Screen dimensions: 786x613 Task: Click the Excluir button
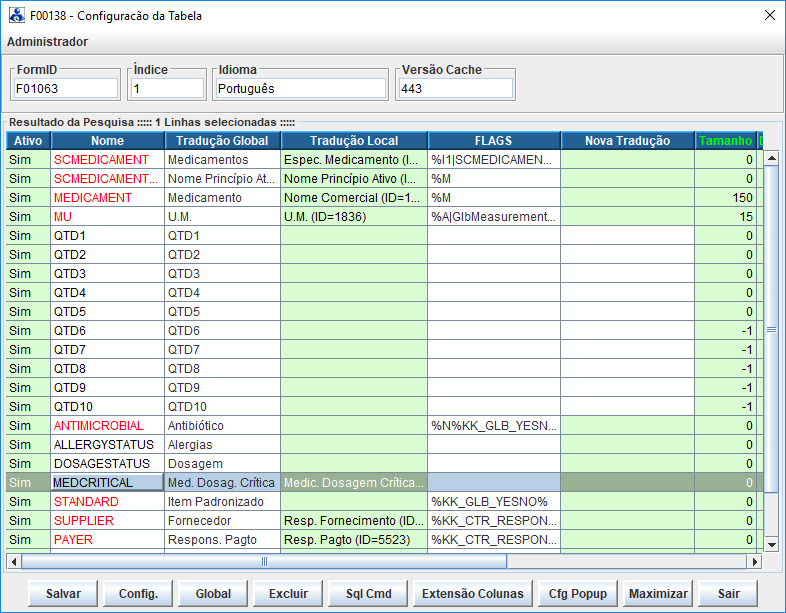(288, 593)
